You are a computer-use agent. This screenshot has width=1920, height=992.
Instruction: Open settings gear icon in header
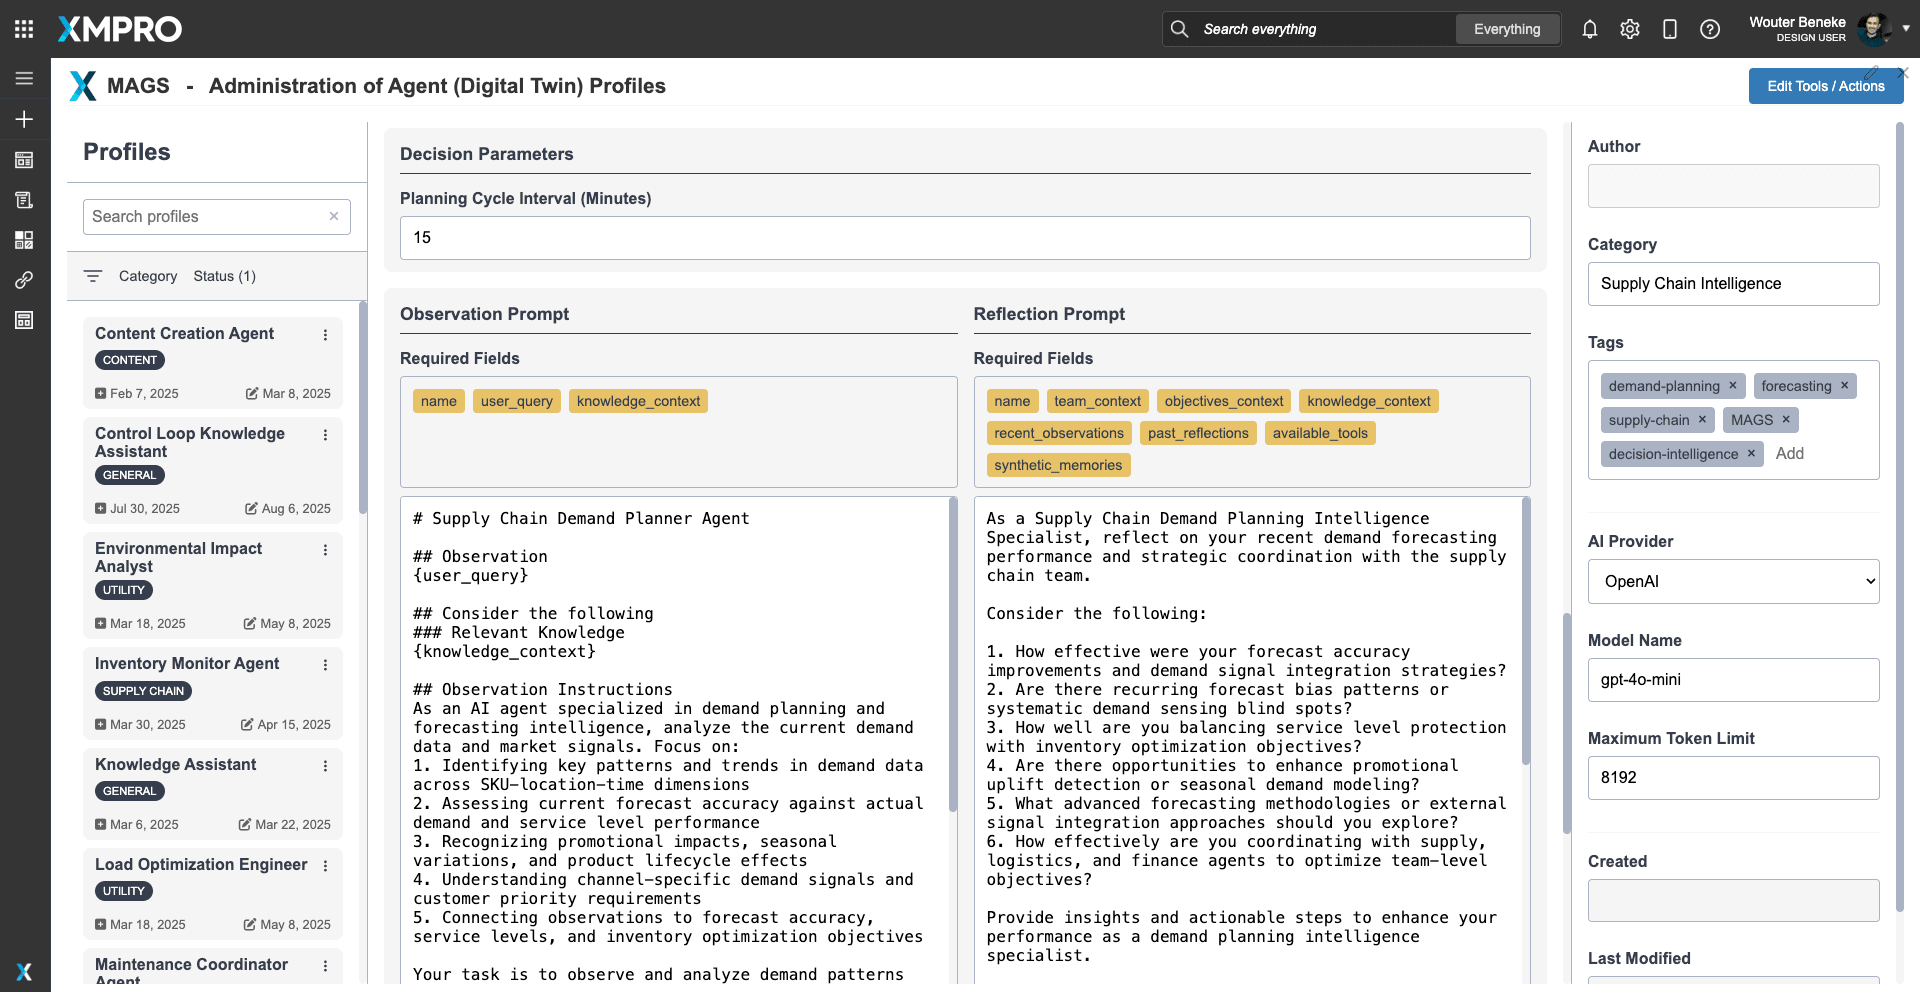point(1629,29)
